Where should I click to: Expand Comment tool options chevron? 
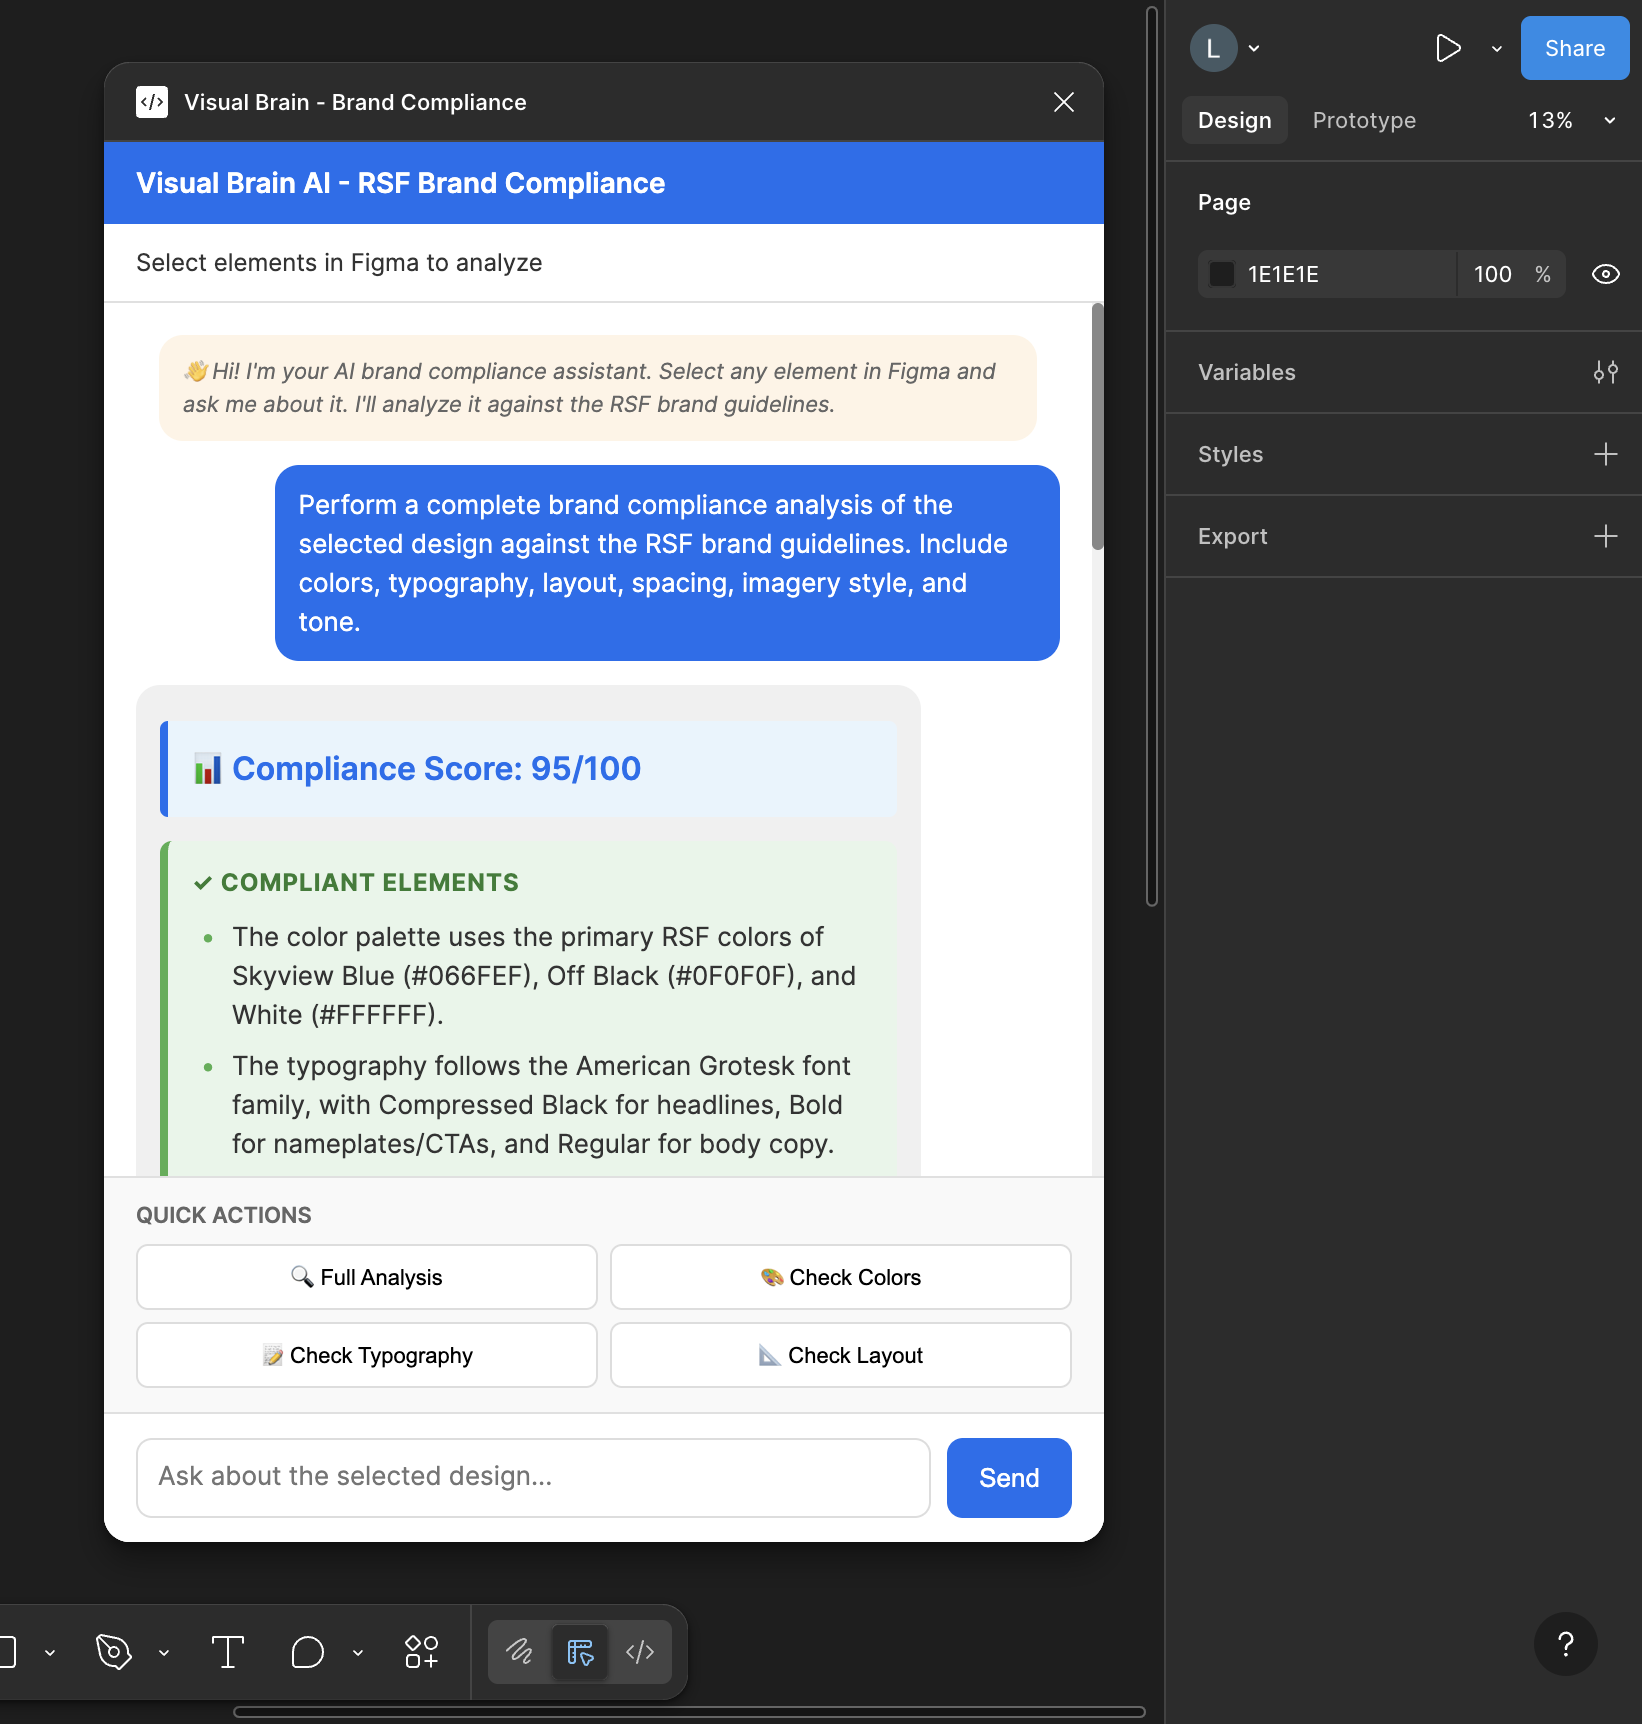358,1653
